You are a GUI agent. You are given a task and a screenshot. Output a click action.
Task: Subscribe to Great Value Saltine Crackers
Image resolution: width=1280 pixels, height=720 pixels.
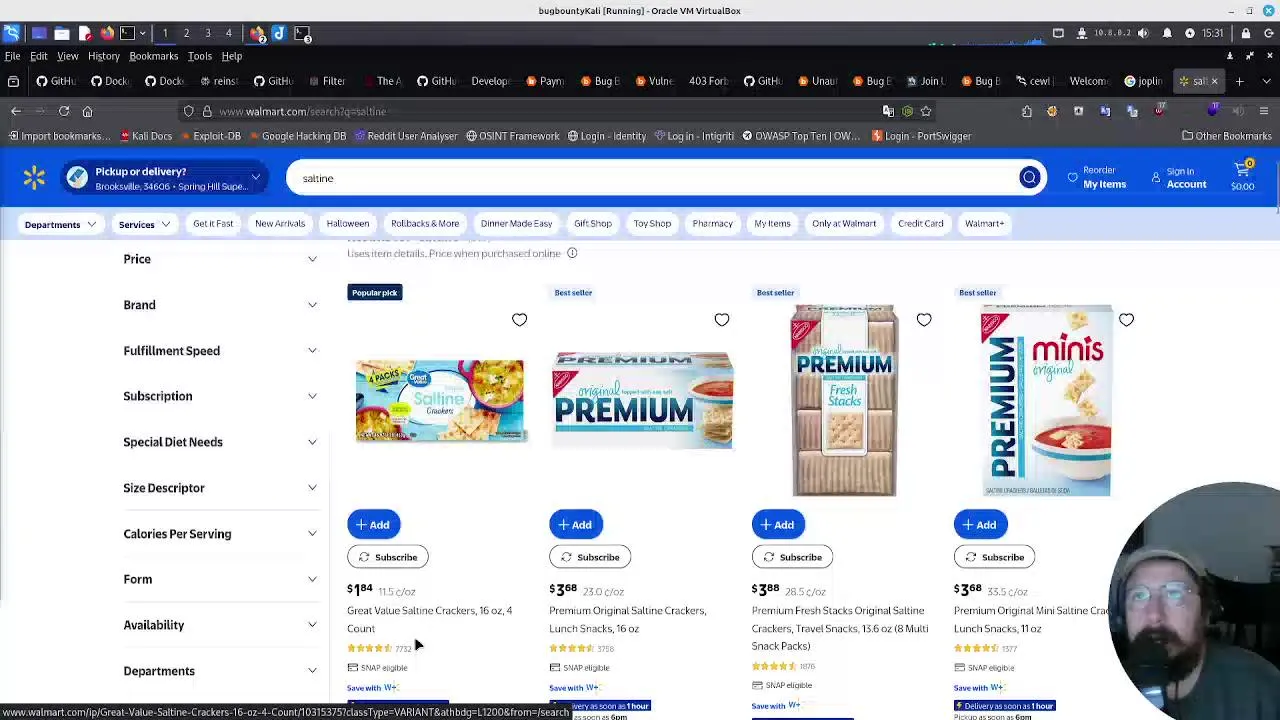(388, 557)
